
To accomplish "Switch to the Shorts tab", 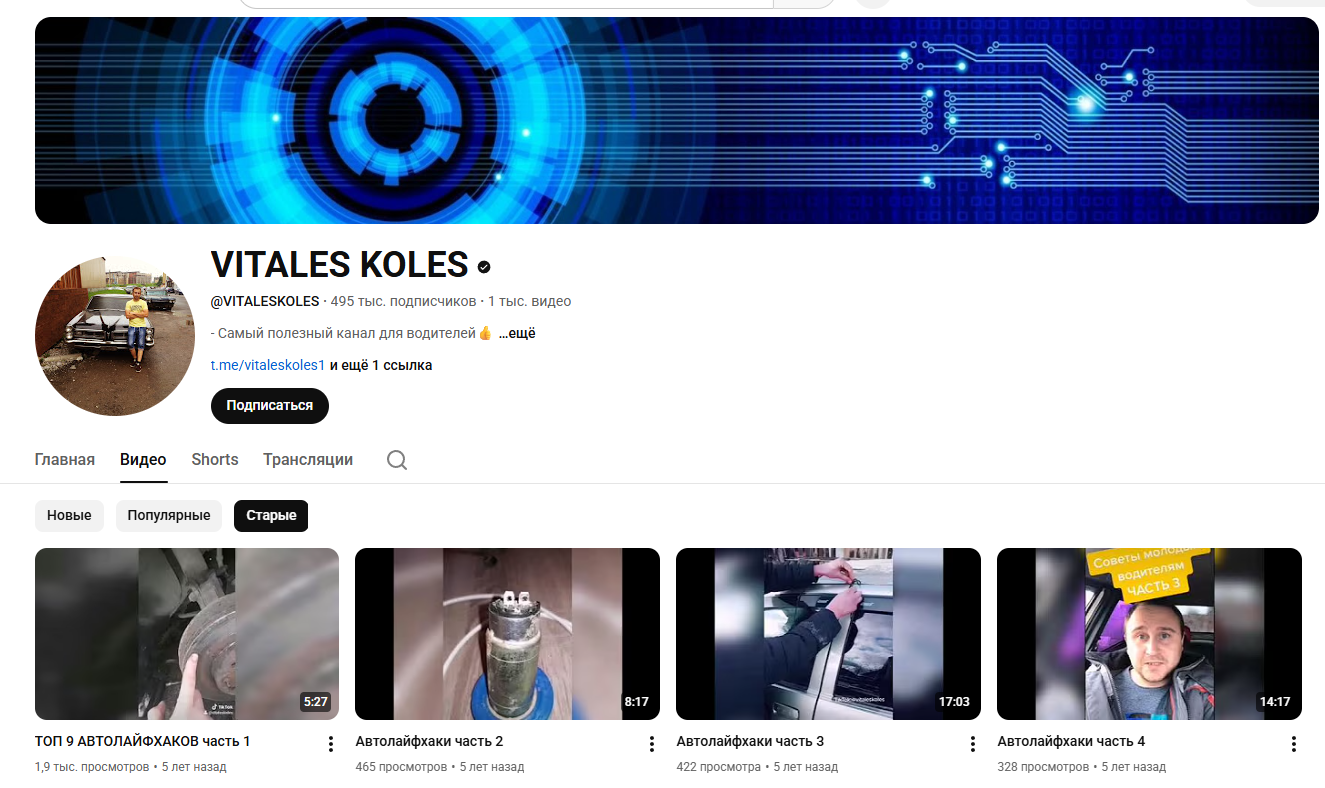I will tap(215, 460).
